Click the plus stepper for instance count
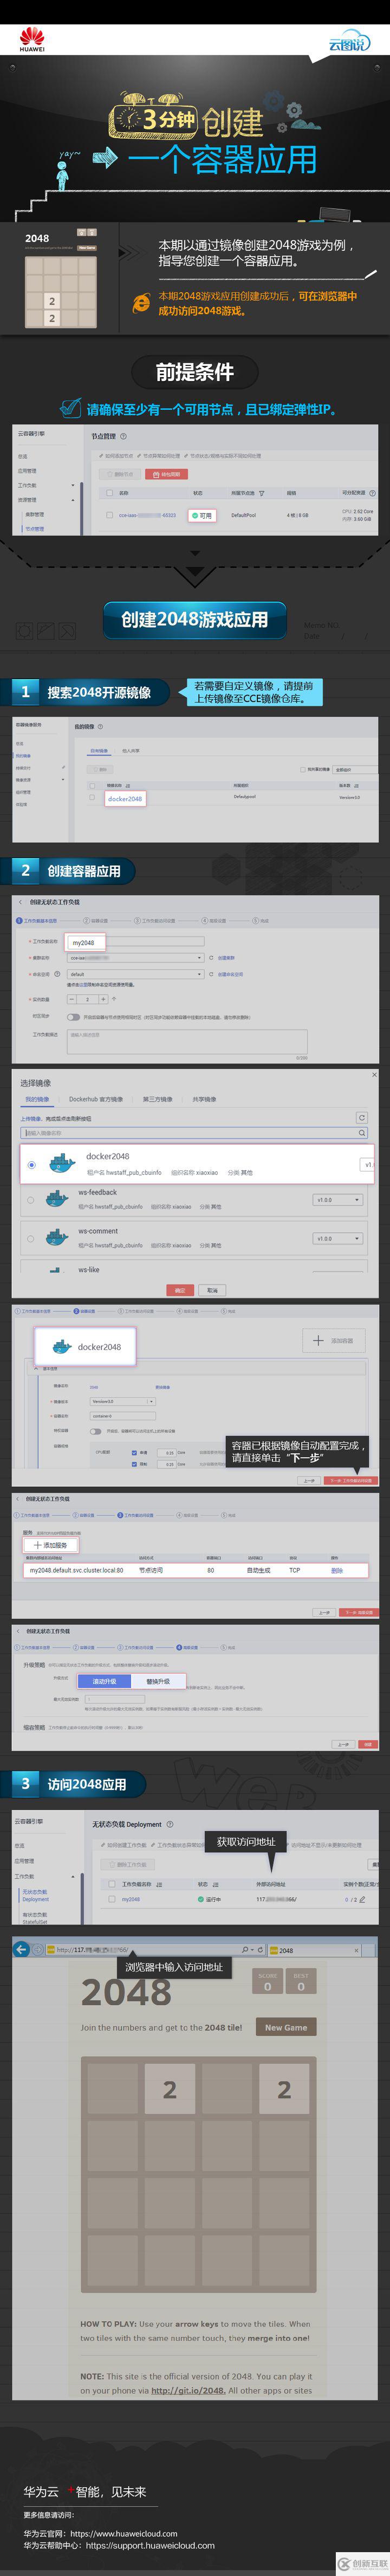 click(x=102, y=999)
